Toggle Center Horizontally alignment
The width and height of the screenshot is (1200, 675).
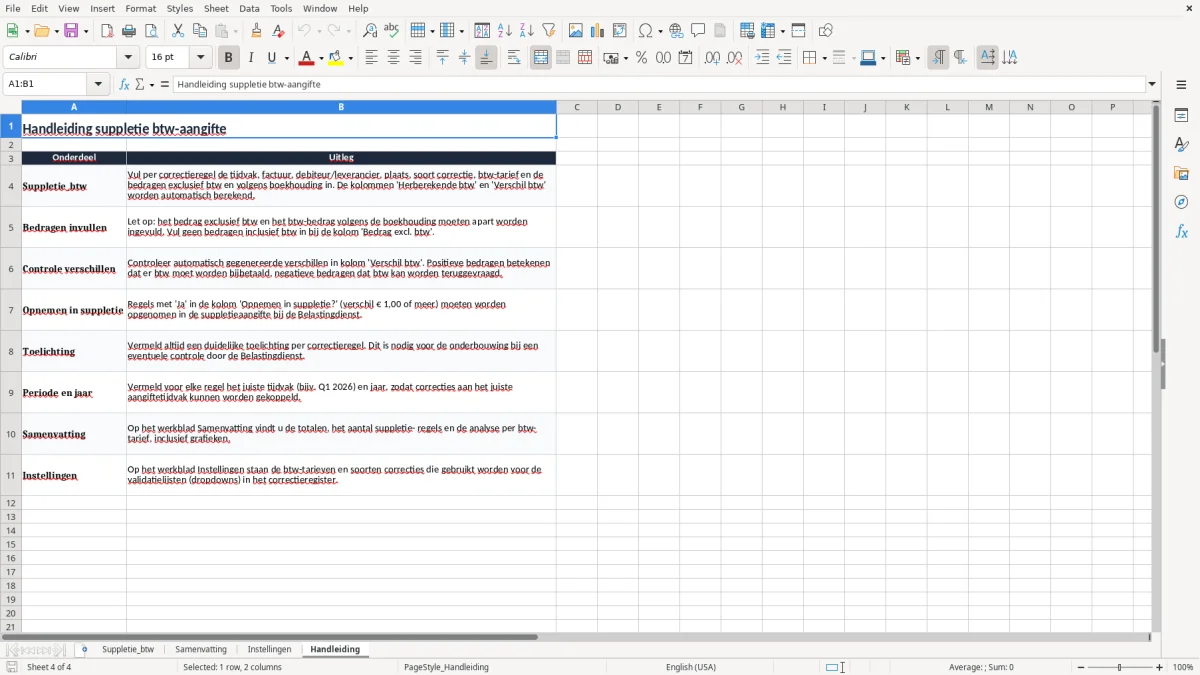coord(393,58)
